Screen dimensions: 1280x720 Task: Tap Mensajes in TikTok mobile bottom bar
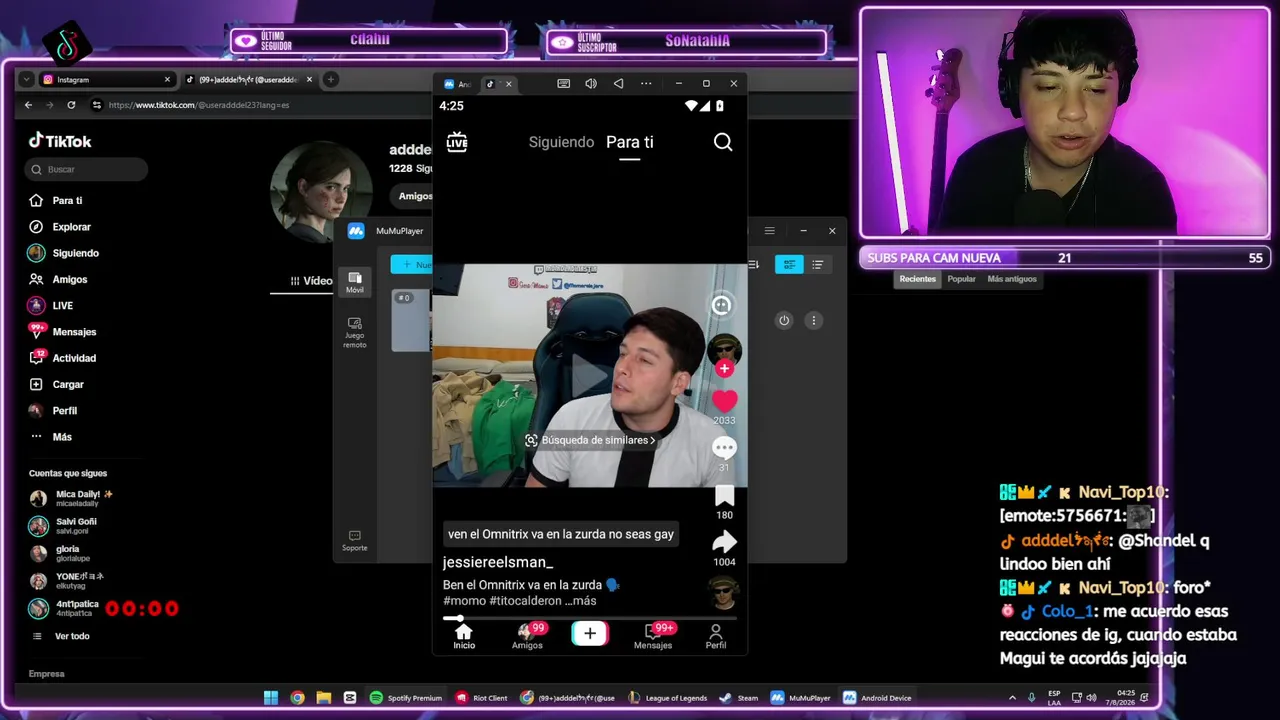(x=653, y=636)
